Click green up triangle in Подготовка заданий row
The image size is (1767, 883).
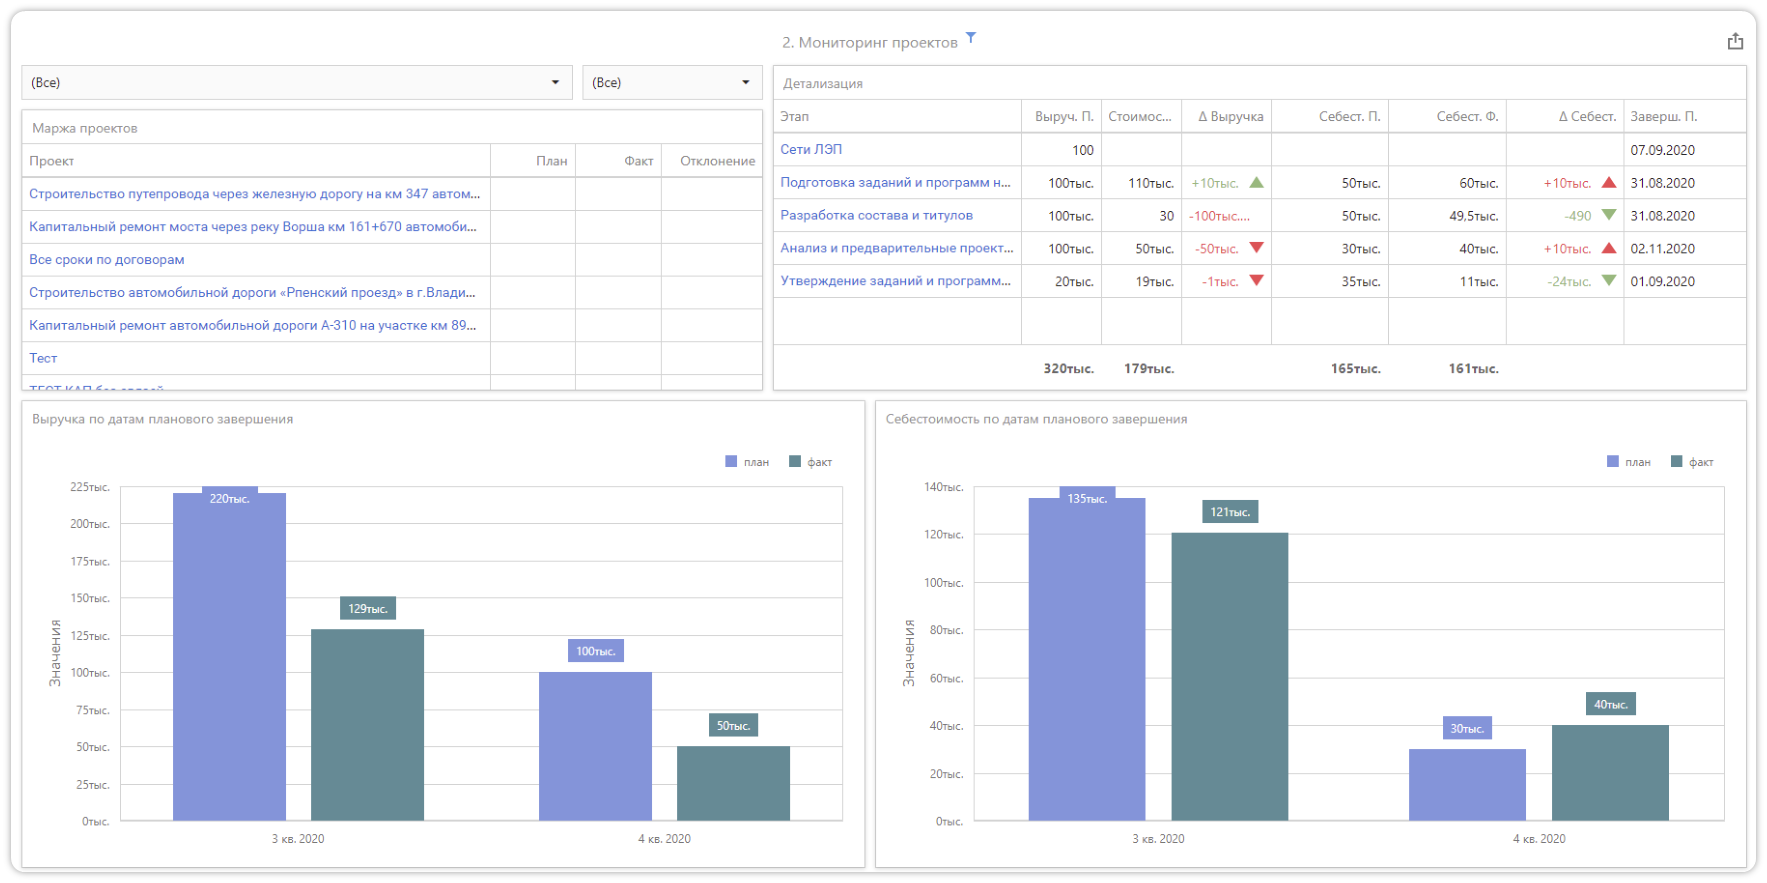coord(1256,183)
